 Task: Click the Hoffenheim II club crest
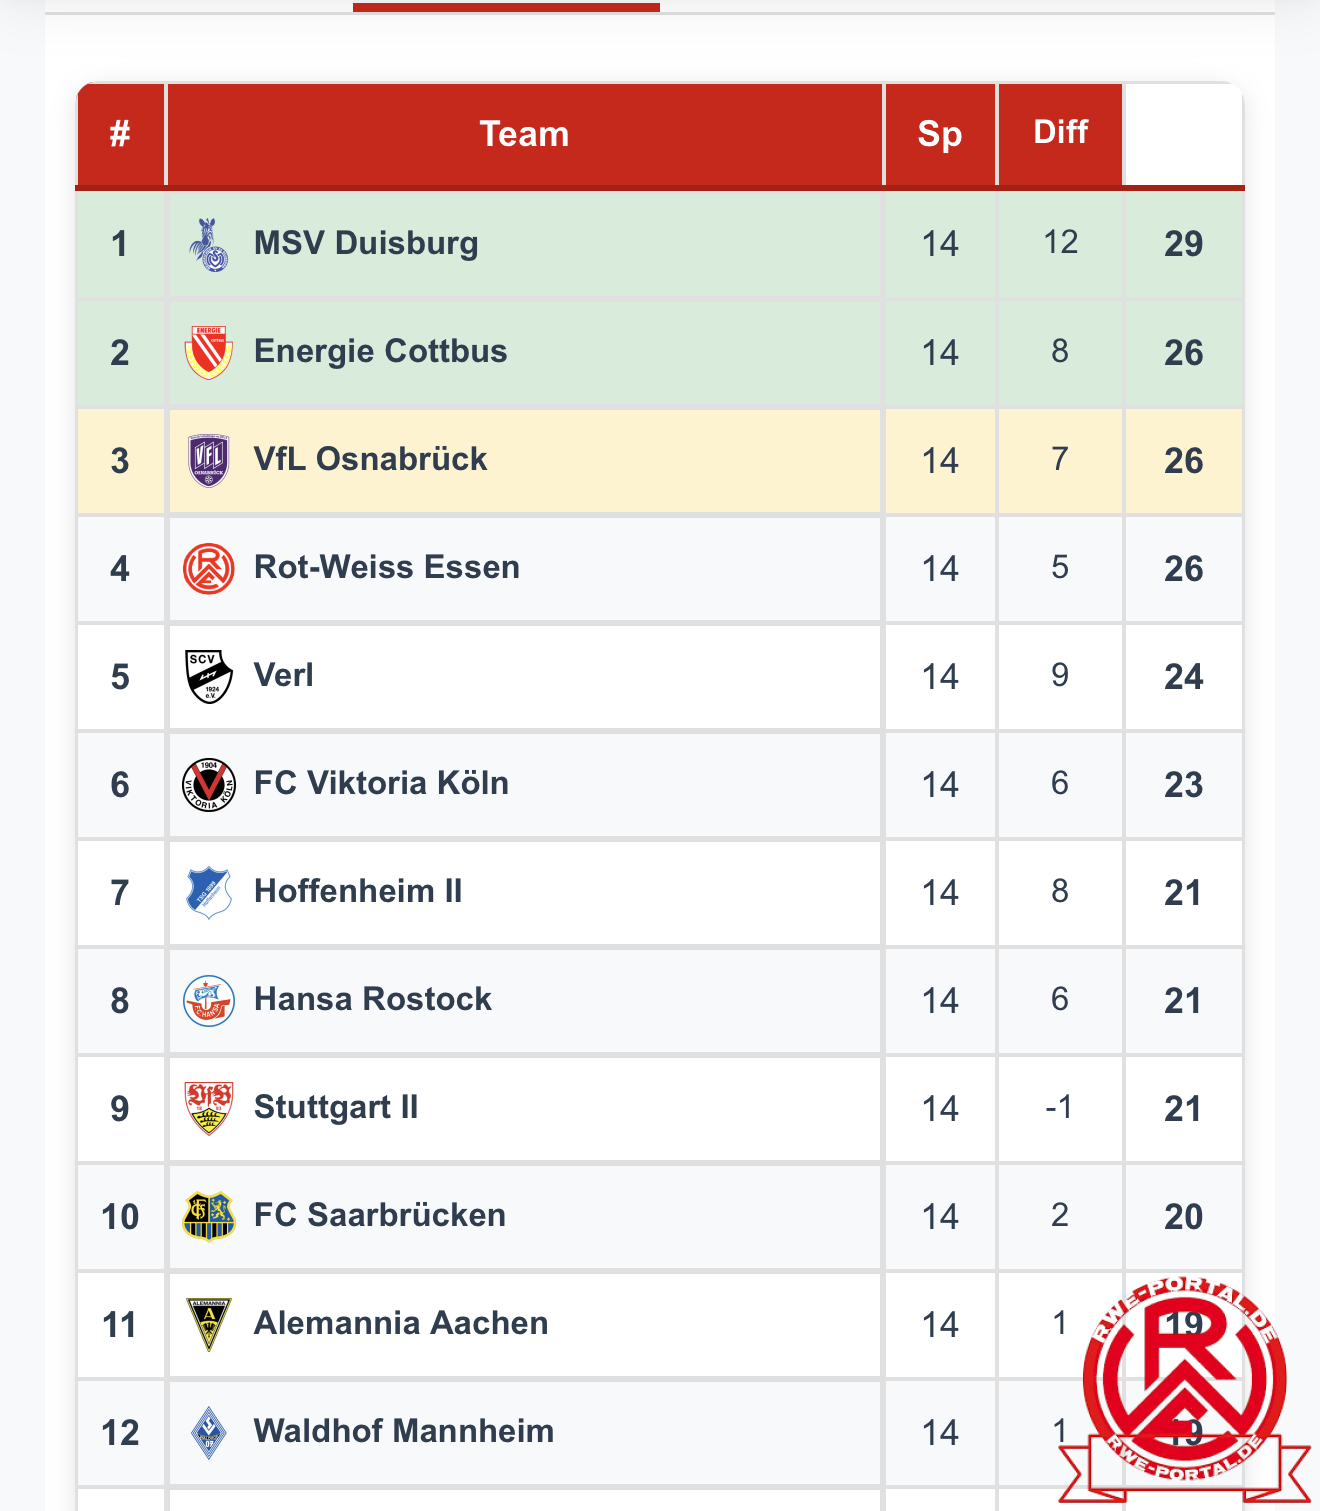click(x=209, y=892)
